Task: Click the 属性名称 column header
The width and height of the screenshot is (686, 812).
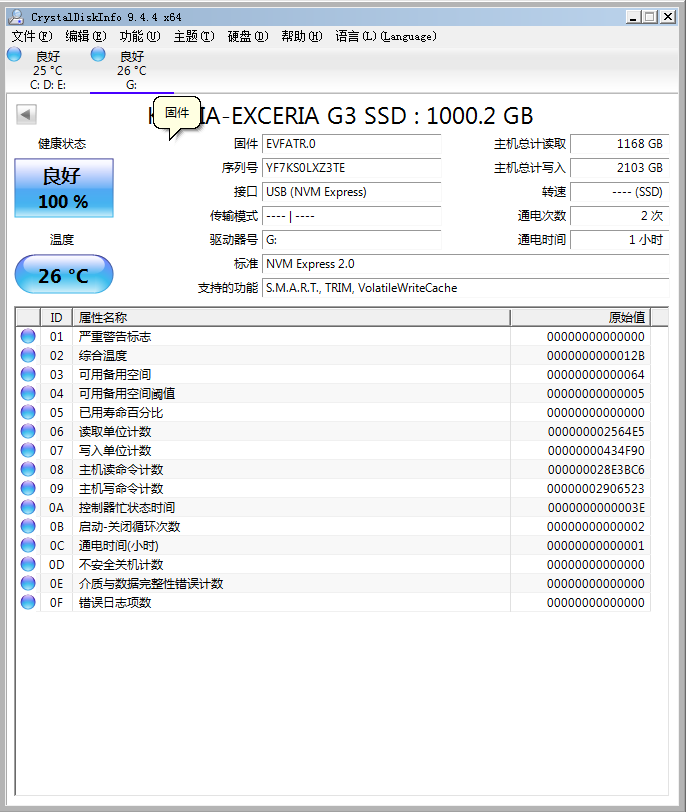Action: tap(291, 317)
